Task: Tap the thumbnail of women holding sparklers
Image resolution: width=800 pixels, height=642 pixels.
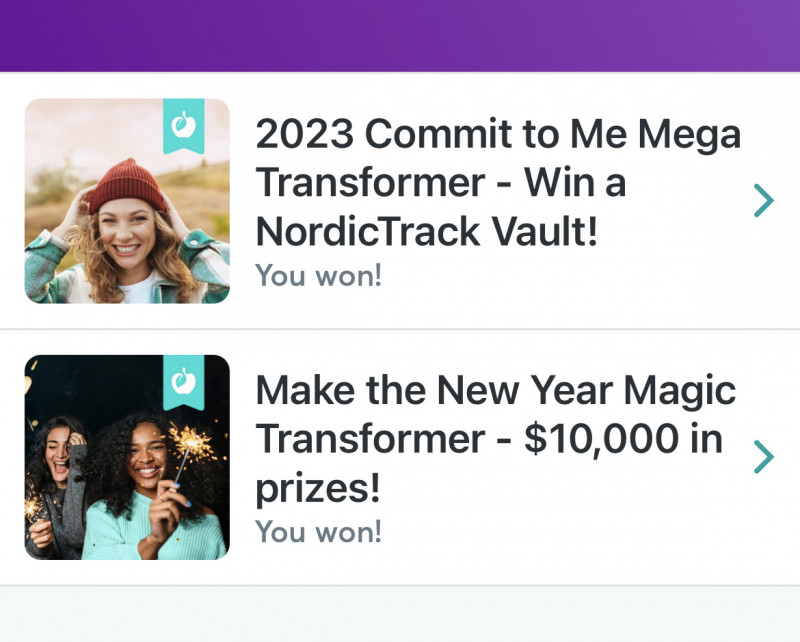Action: [x=127, y=457]
